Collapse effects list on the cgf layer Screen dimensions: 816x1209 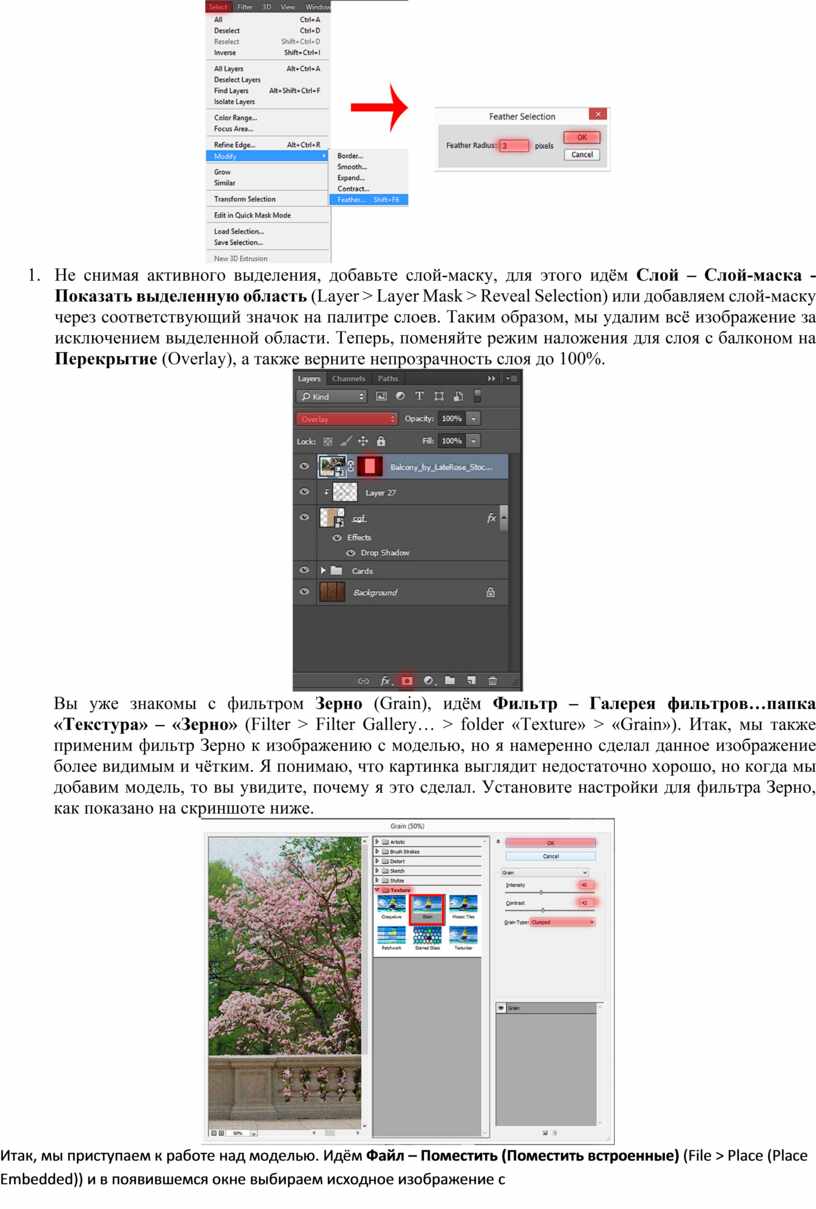coord(504,518)
